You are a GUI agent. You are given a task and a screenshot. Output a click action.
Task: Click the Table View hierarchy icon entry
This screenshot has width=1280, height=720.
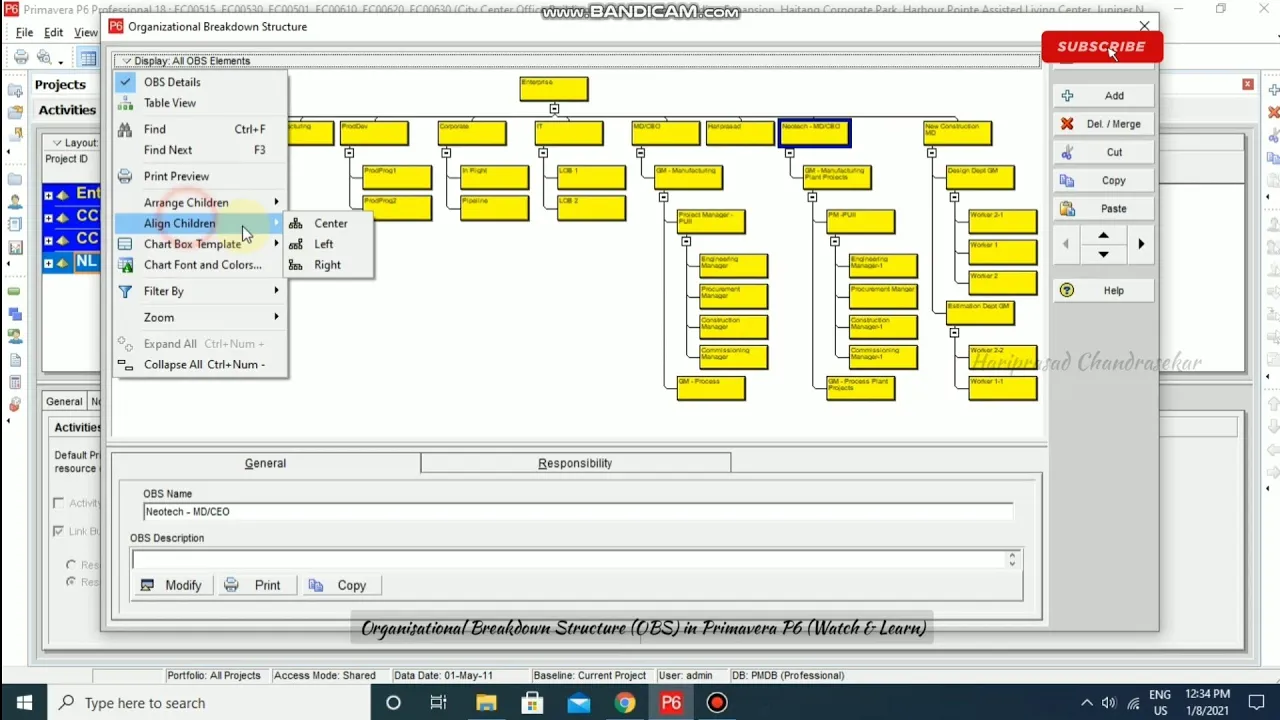click(125, 103)
